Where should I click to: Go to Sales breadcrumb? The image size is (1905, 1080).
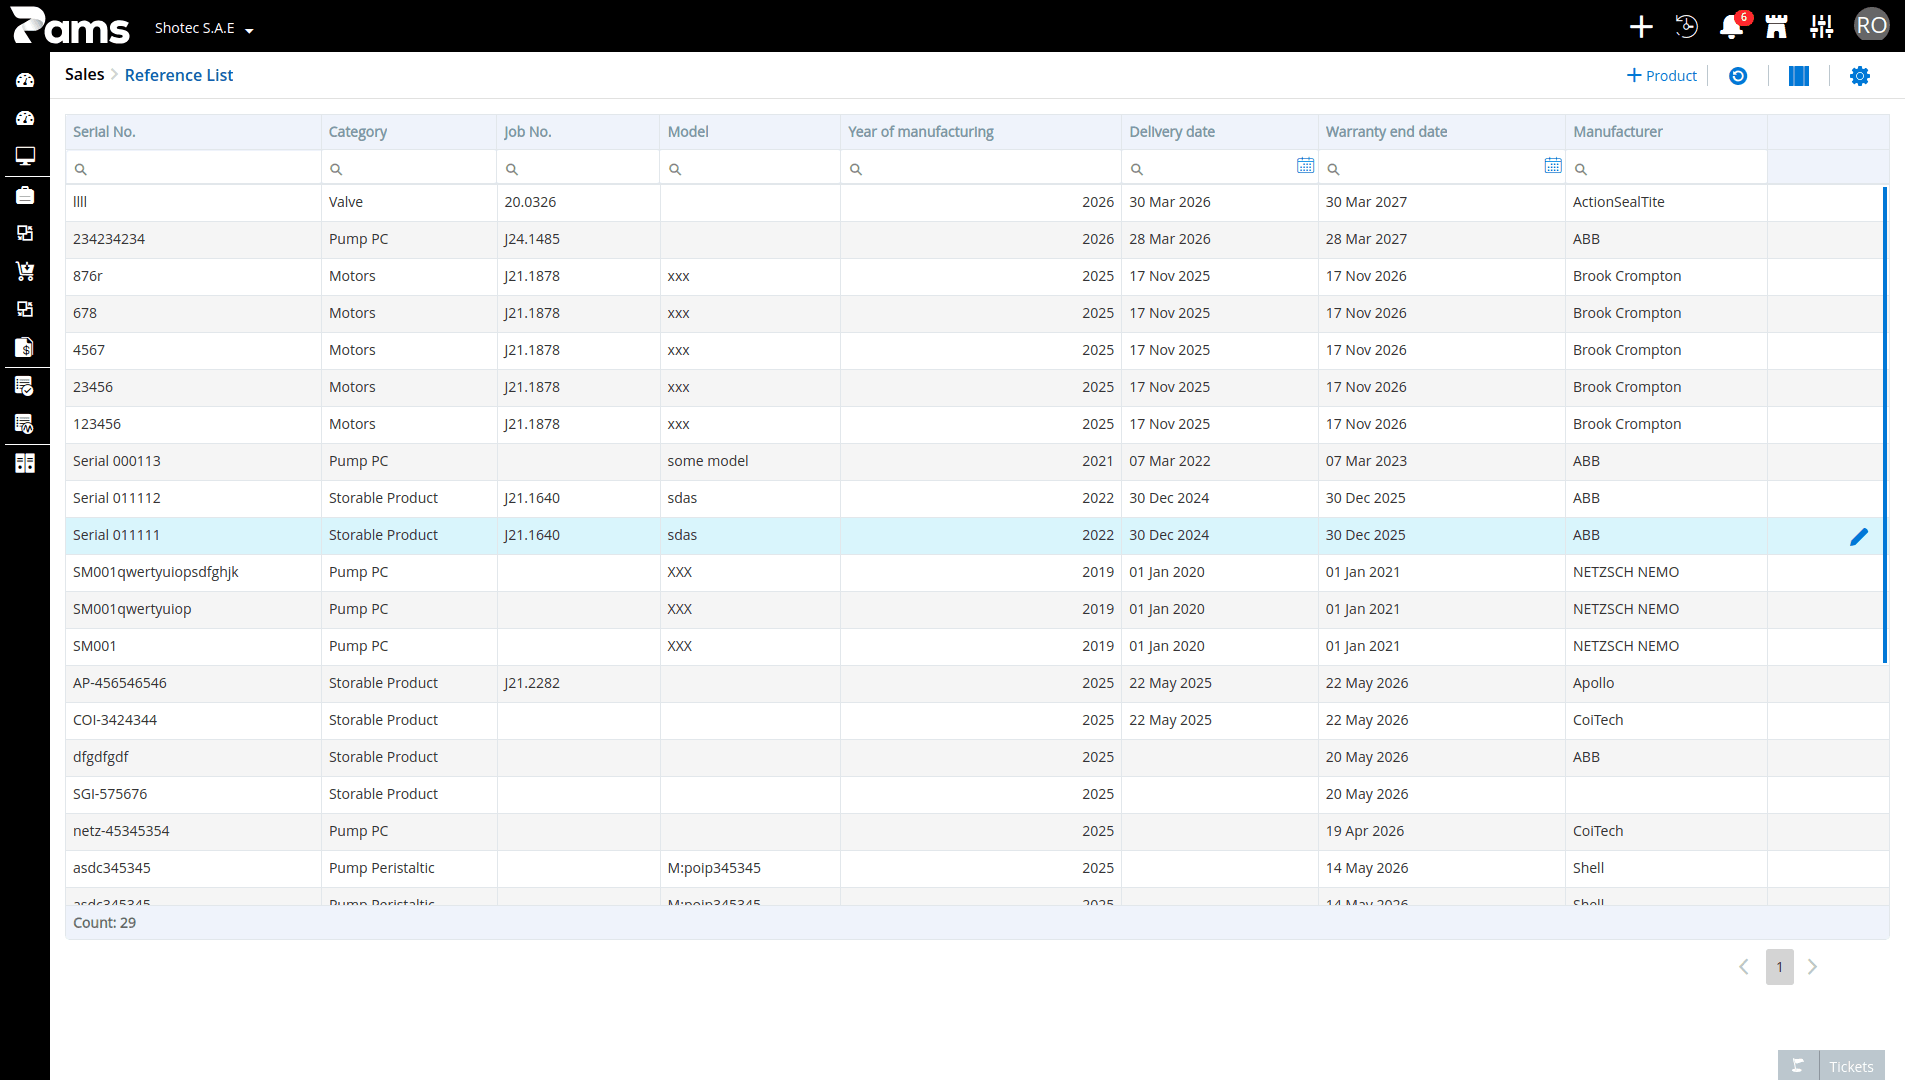(85, 75)
